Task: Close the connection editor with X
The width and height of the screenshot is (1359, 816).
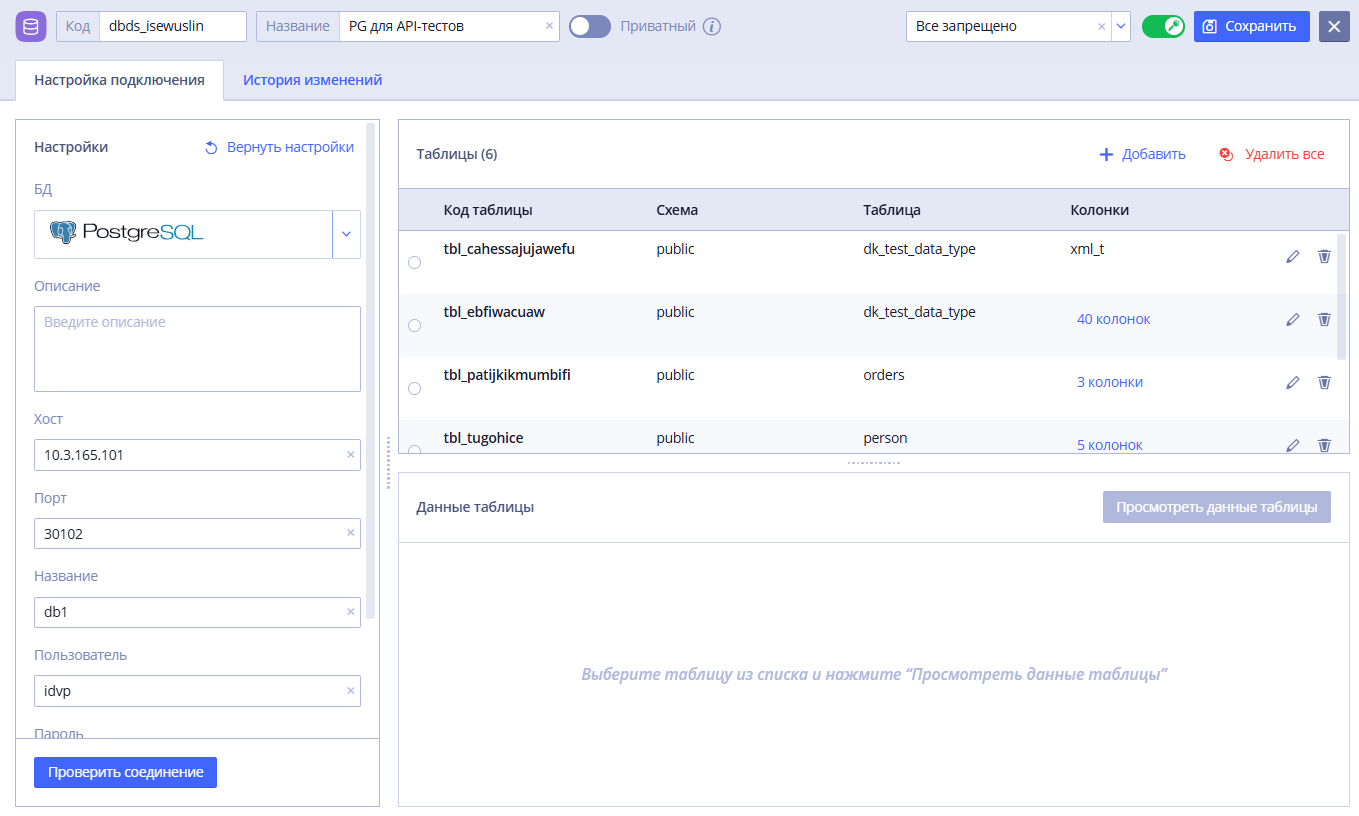Action: click(1334, 27)
